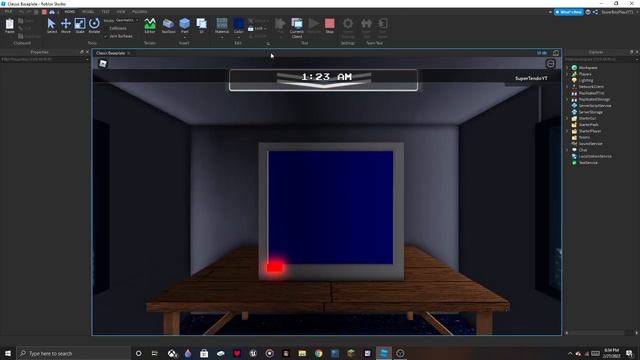Screen dimensions: 640x360
Task: Click the red glowing button on the monitor
Action: point(275,267)
